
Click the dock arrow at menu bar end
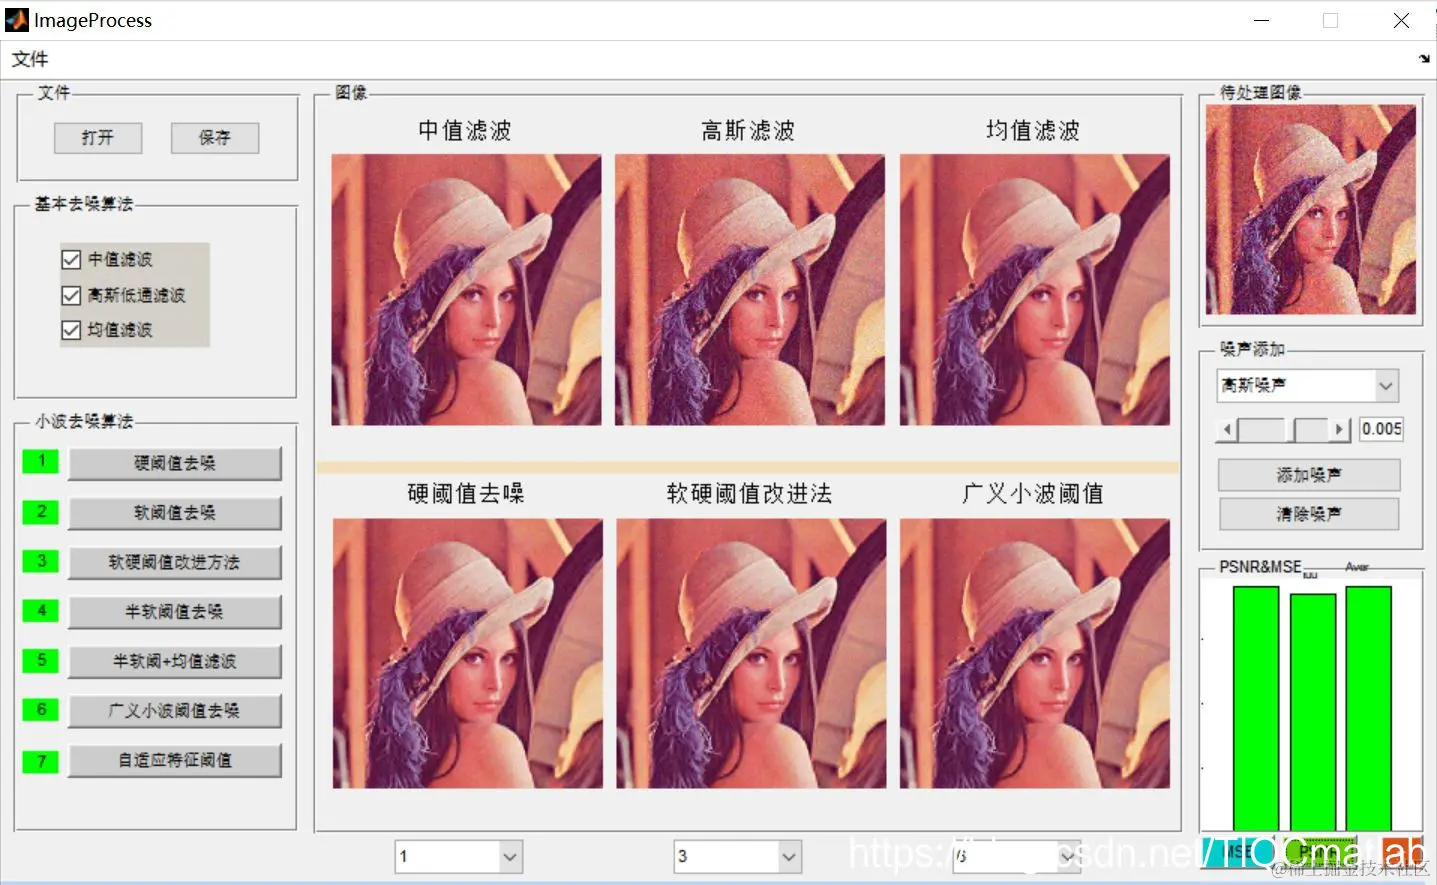click(1424, 59)
